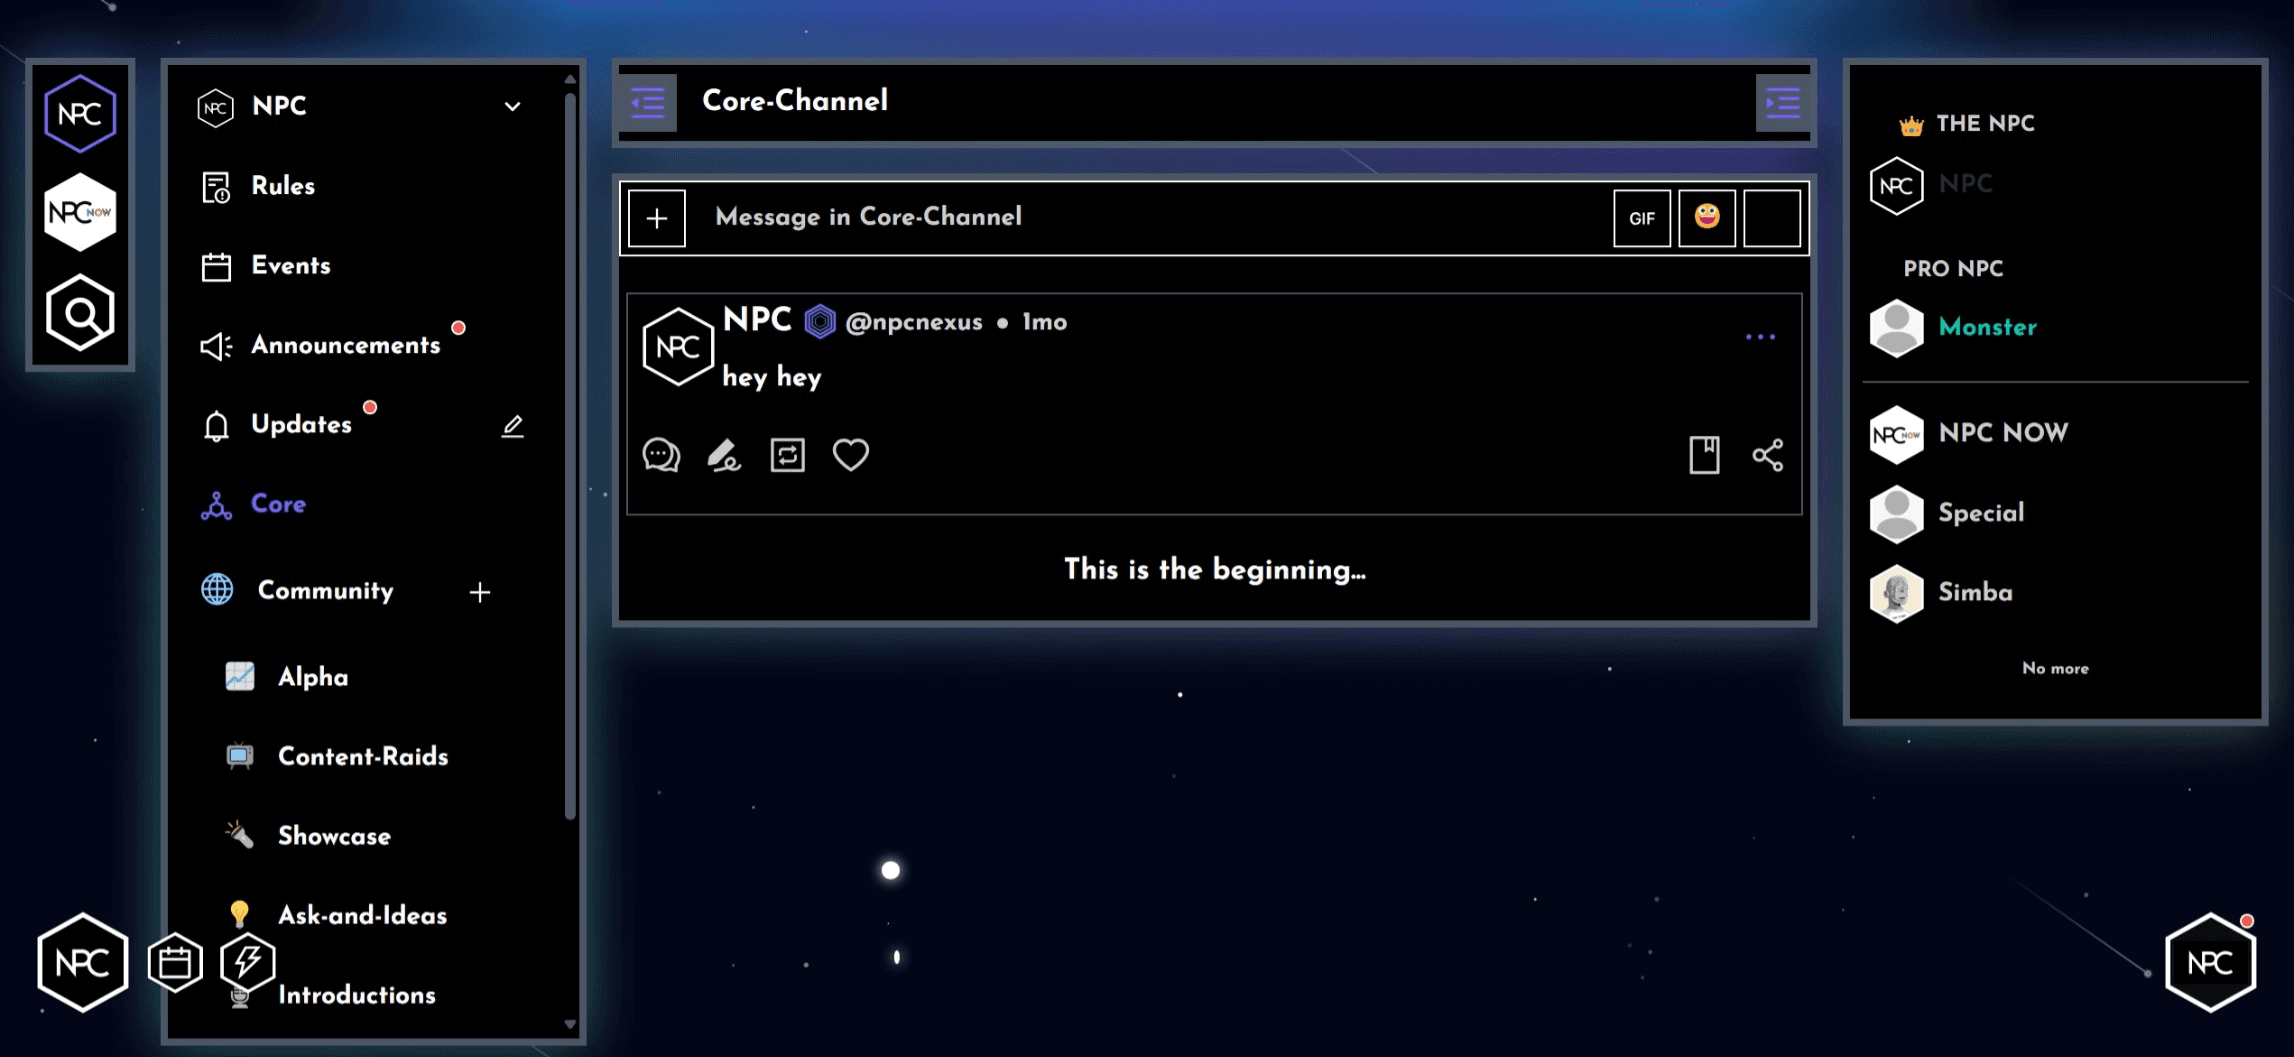Share the NPC post

[x=1767, y=456]
